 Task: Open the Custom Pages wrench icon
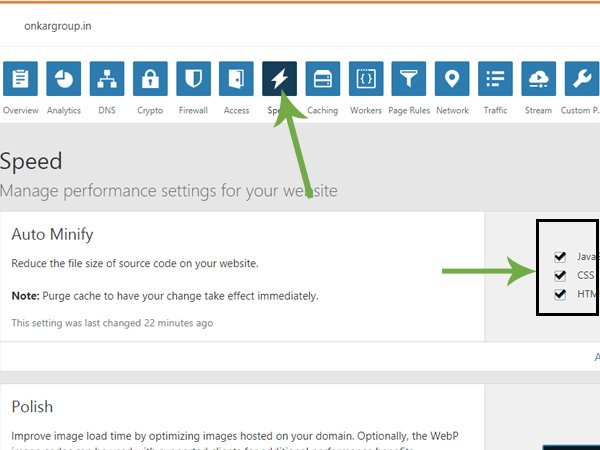(582, 78)
